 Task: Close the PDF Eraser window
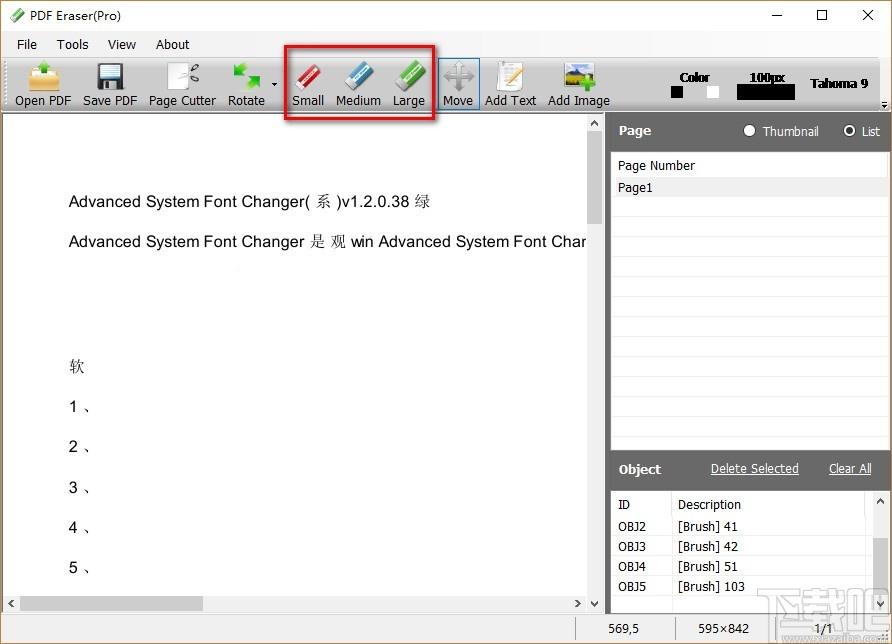point(868,15)
